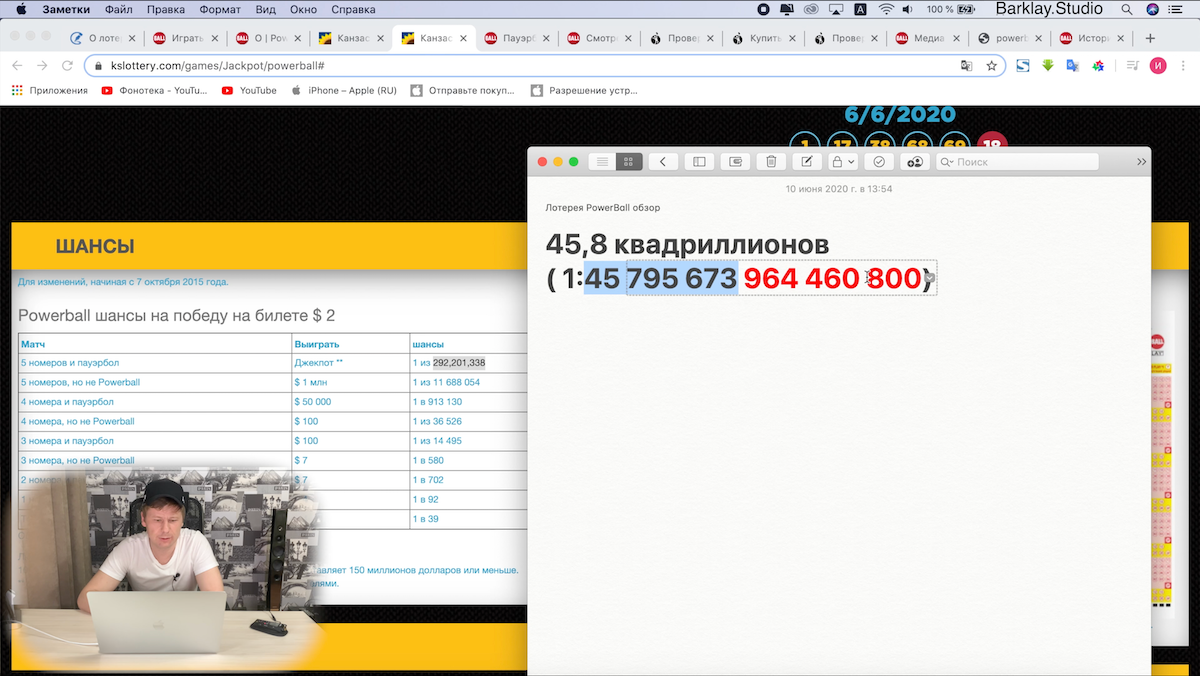Expand the Notes toolbar overflow chevrons

(x=1142, y=162)
